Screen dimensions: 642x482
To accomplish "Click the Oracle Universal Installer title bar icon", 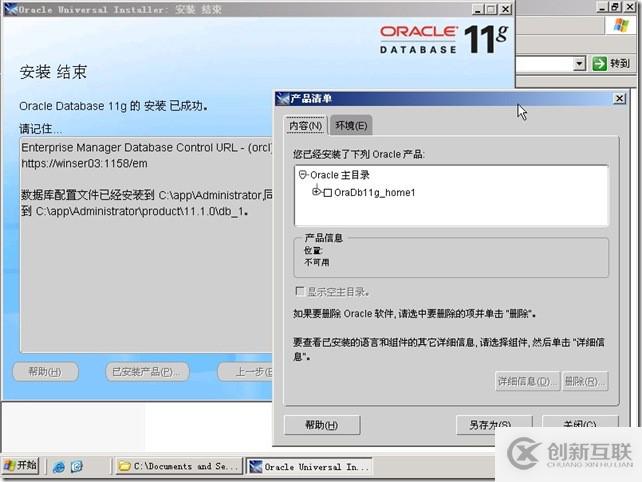I will point(11,9).
